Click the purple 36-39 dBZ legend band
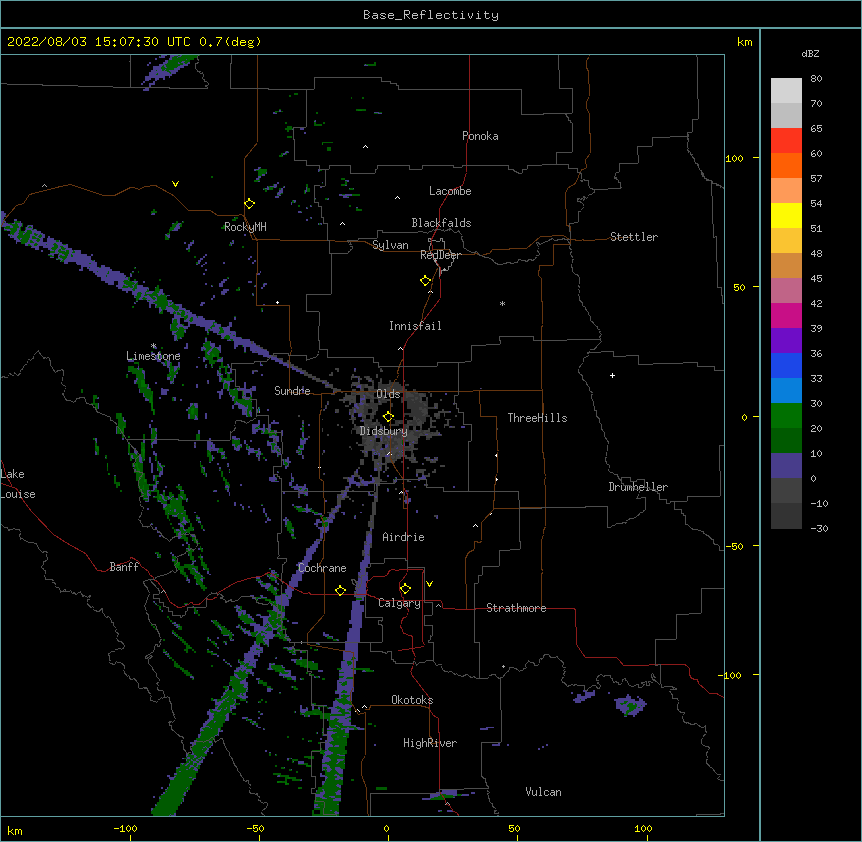The width and height of the screenshot is (862, 842). [786, 341]
